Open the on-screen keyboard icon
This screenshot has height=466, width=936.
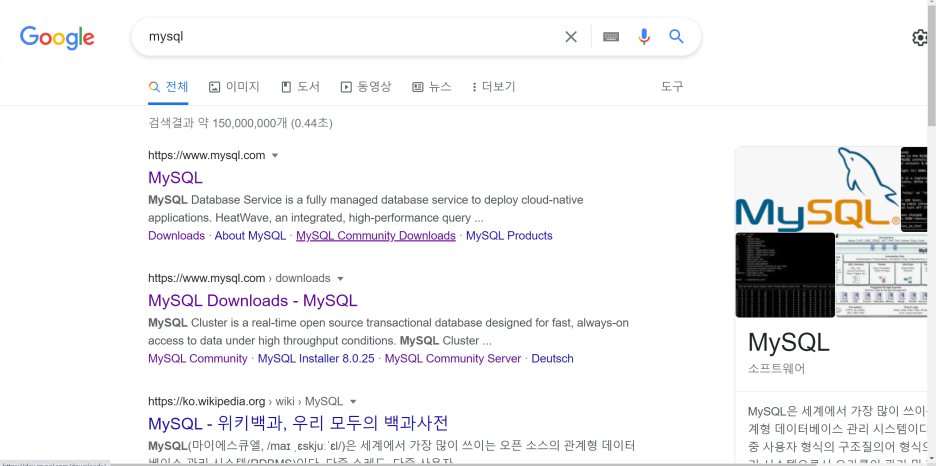pos(611,37)
